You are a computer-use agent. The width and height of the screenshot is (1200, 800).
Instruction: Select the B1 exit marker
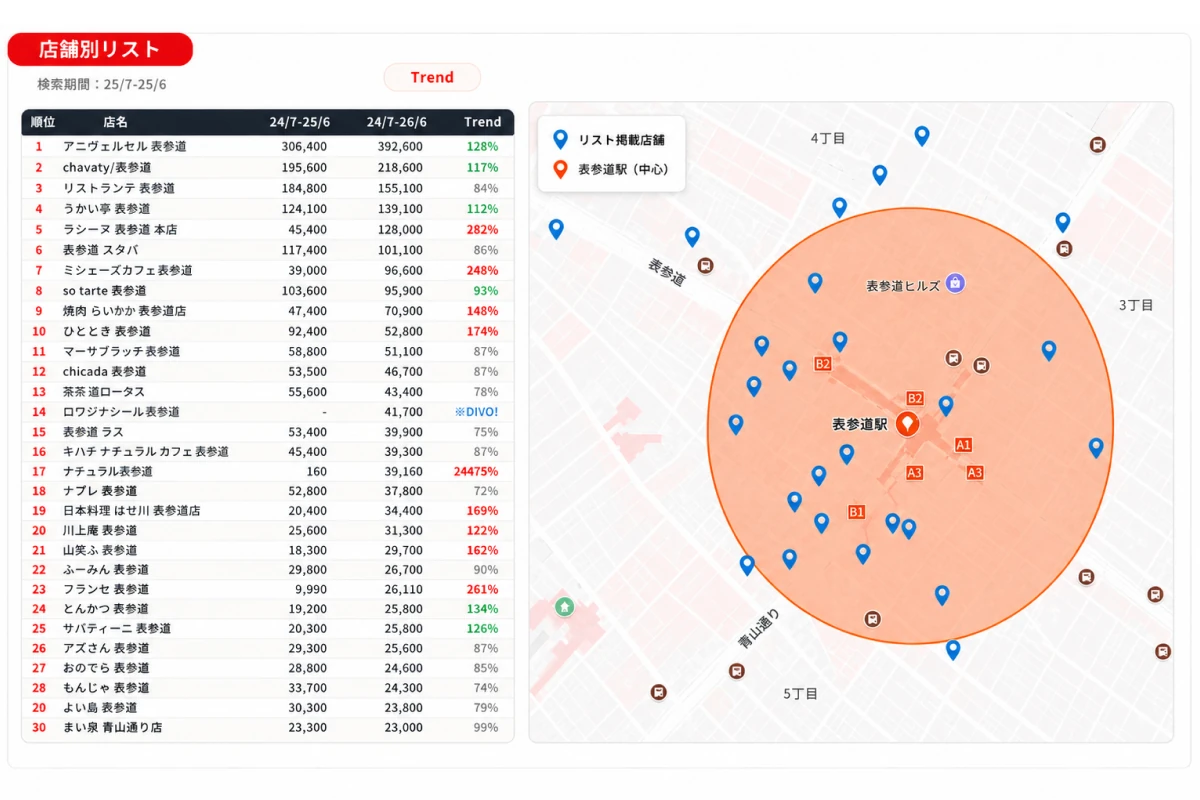click(856, 512)
